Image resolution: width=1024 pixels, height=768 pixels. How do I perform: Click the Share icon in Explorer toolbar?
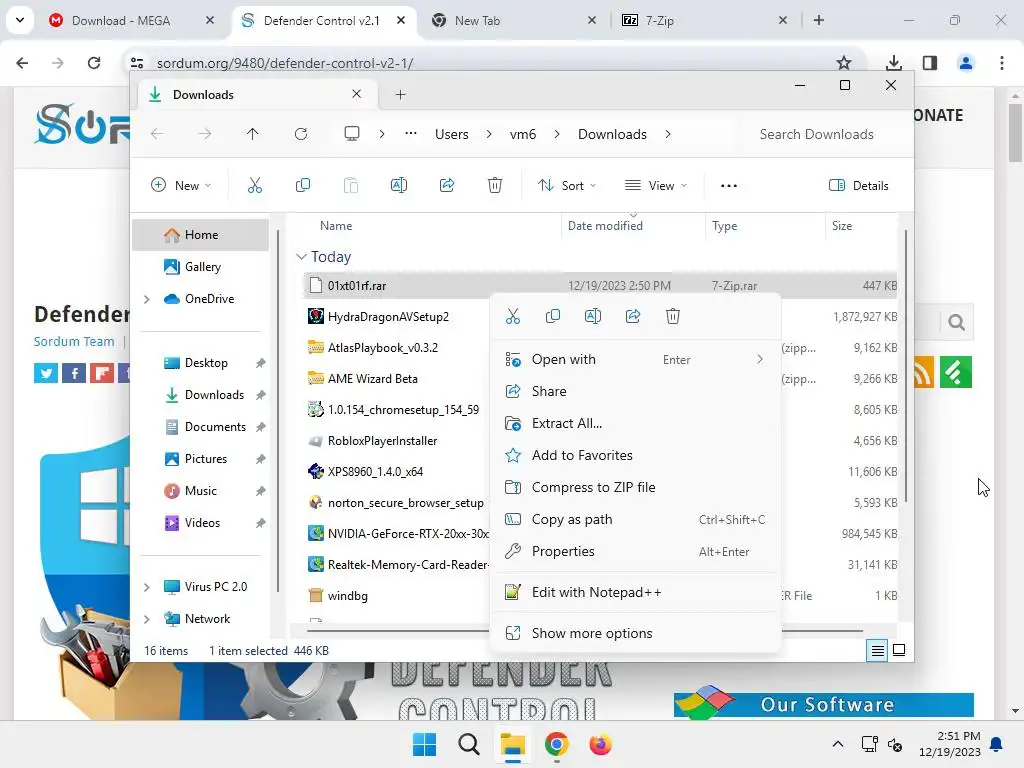[x=447, y=185]
